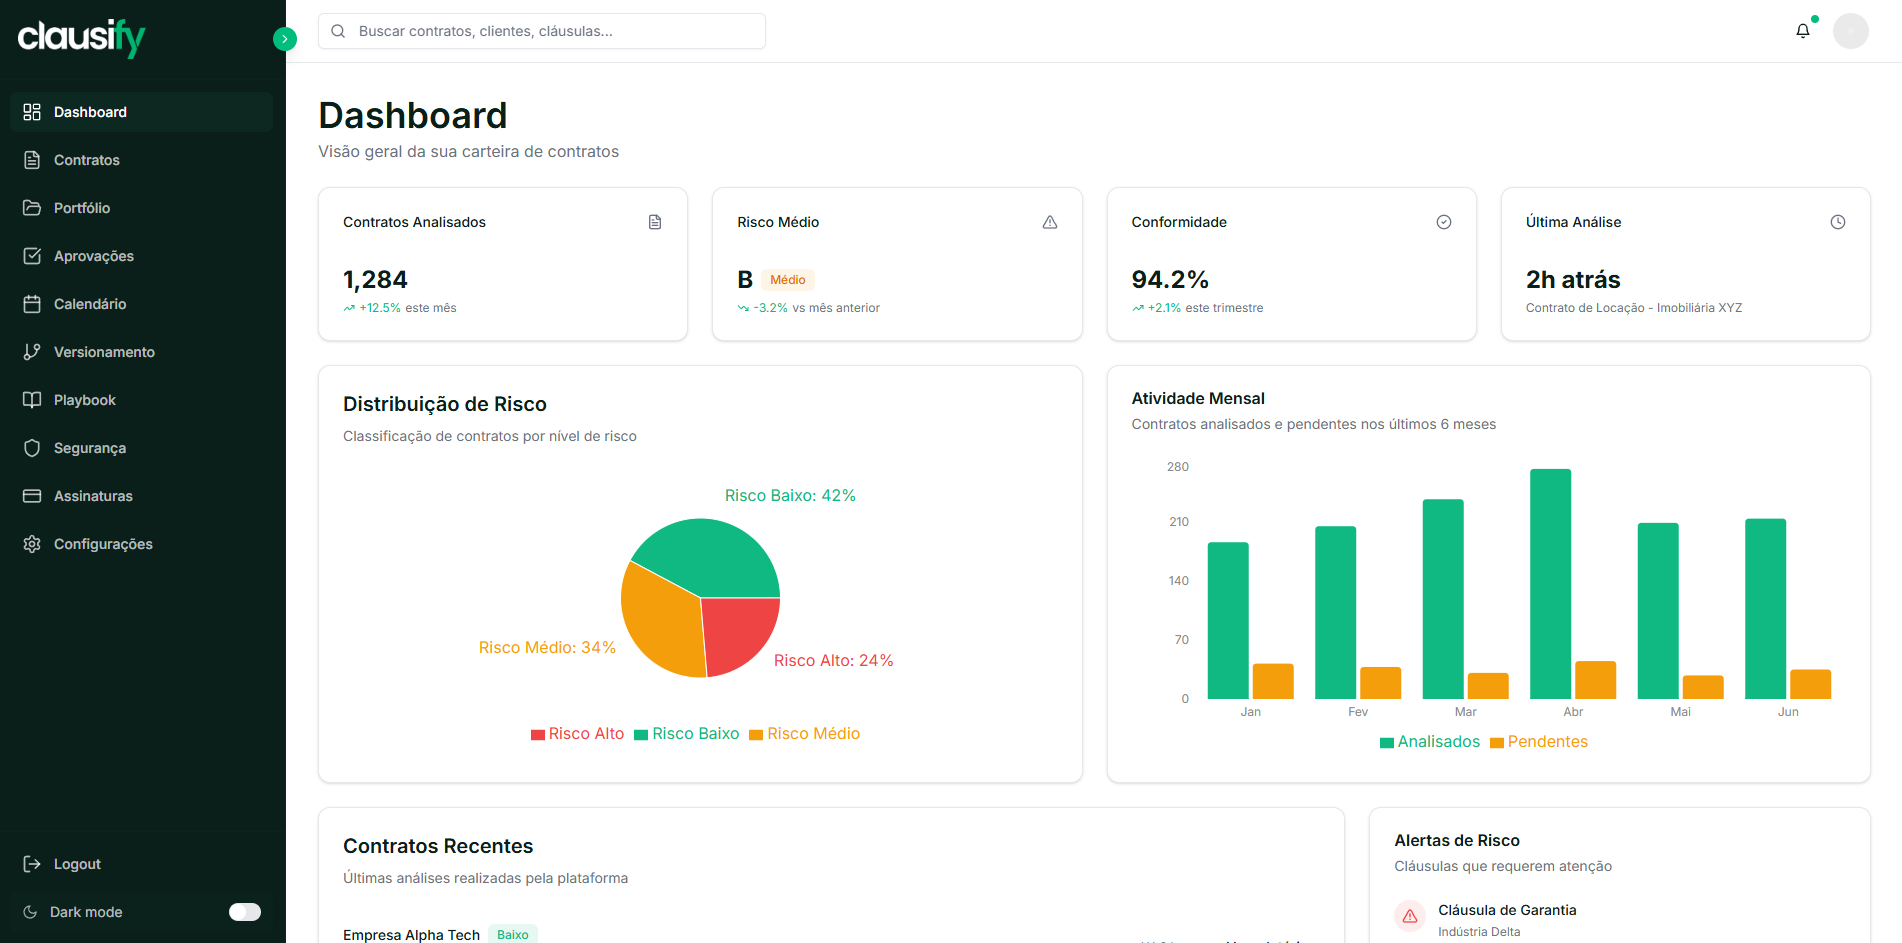
Task: Click the contract search input field
Action: point(541,31)
